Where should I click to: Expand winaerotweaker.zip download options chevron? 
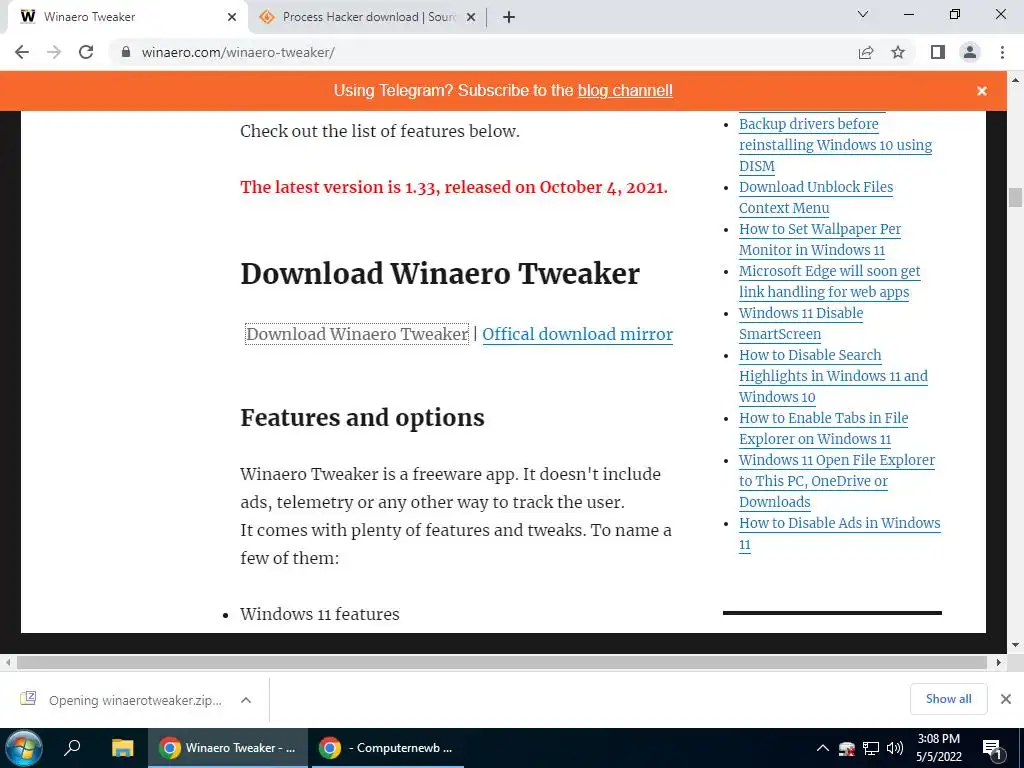tap(246, 700)
